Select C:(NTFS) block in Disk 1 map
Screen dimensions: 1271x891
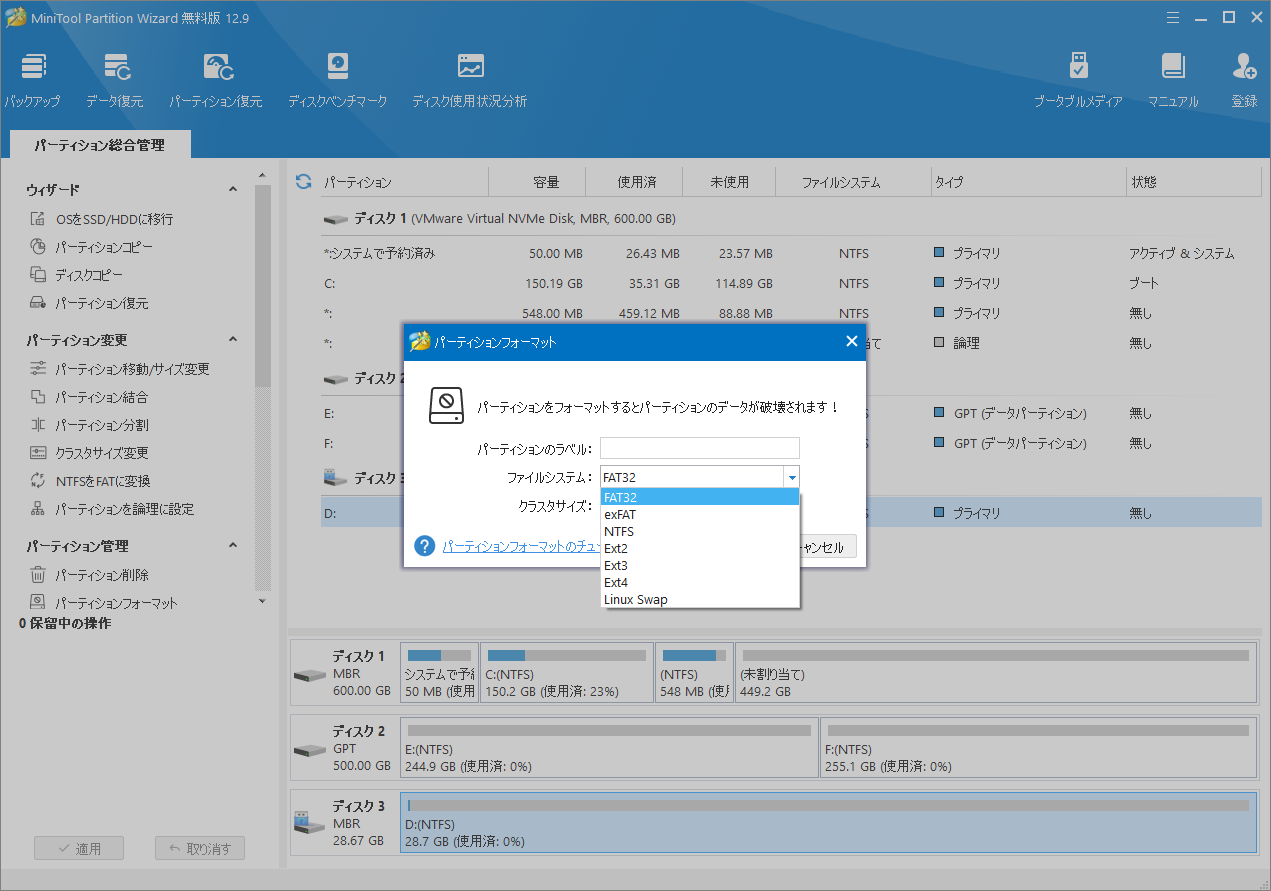(x=567, y=673)
